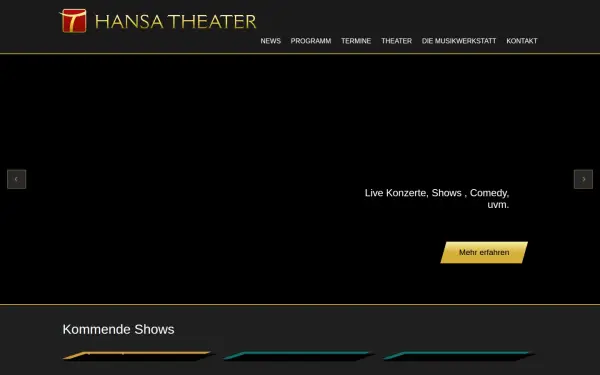The width and height of the screenshot is (600, 375).
Task: Open DIE MUSIKWERKSTATT menu item
Action: [x=459, y=41]
